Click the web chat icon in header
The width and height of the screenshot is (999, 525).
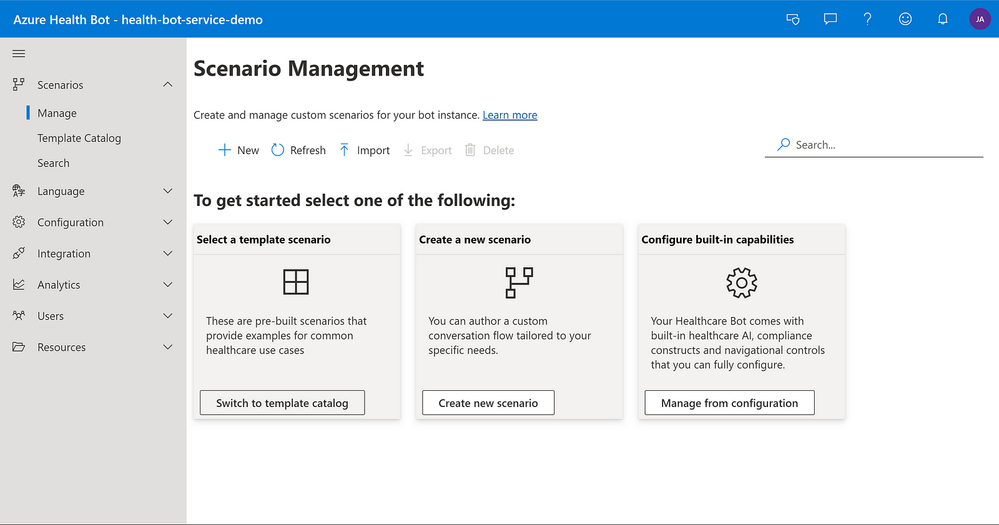pos(793,19)
